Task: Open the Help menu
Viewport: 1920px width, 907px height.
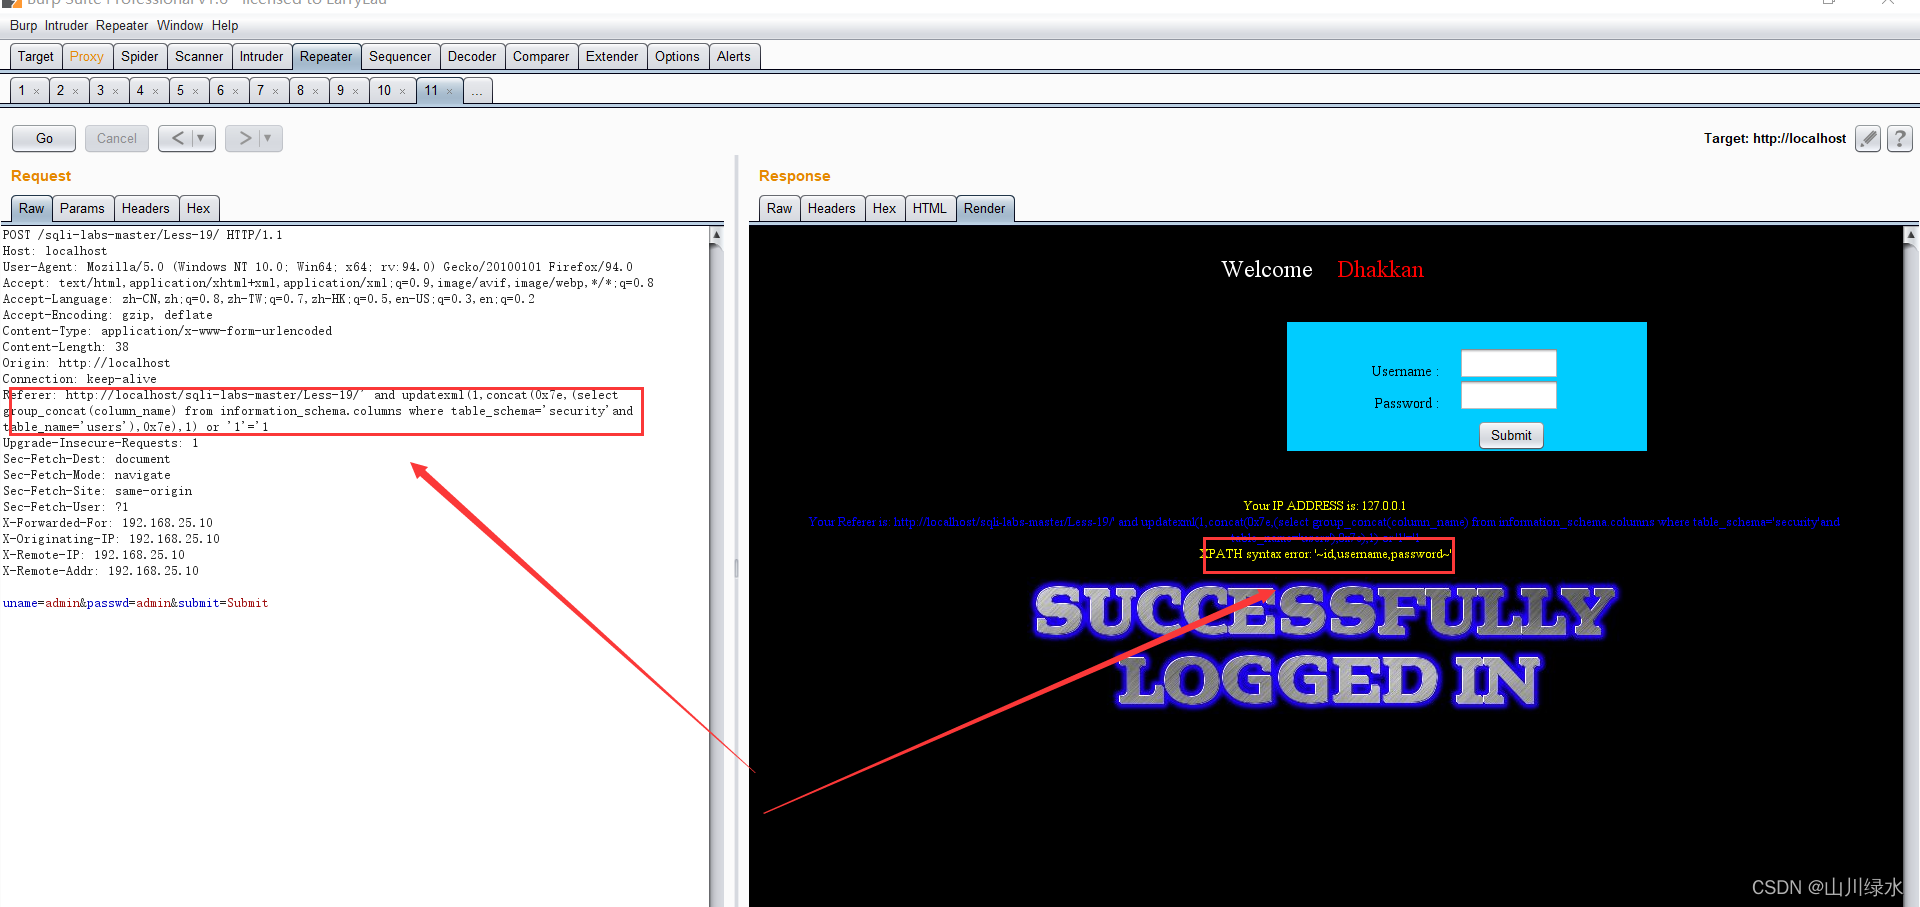Action: click(225, 25)
